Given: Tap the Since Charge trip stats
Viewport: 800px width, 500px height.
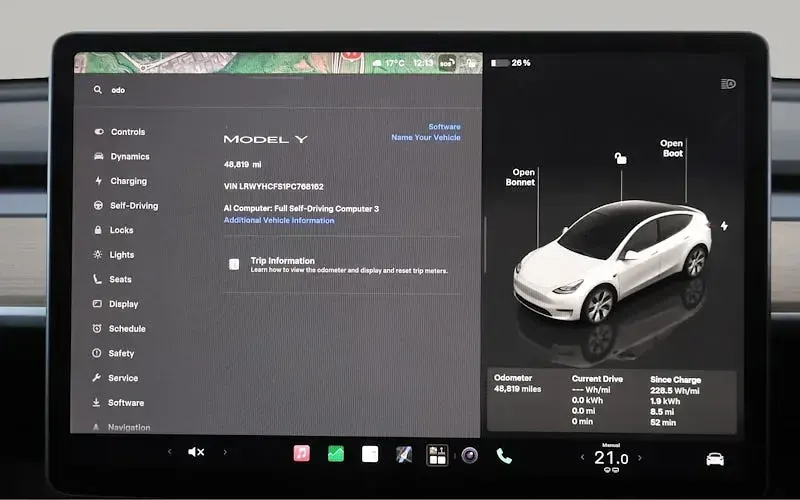Looking at the screenshot, I should [675, 401].
